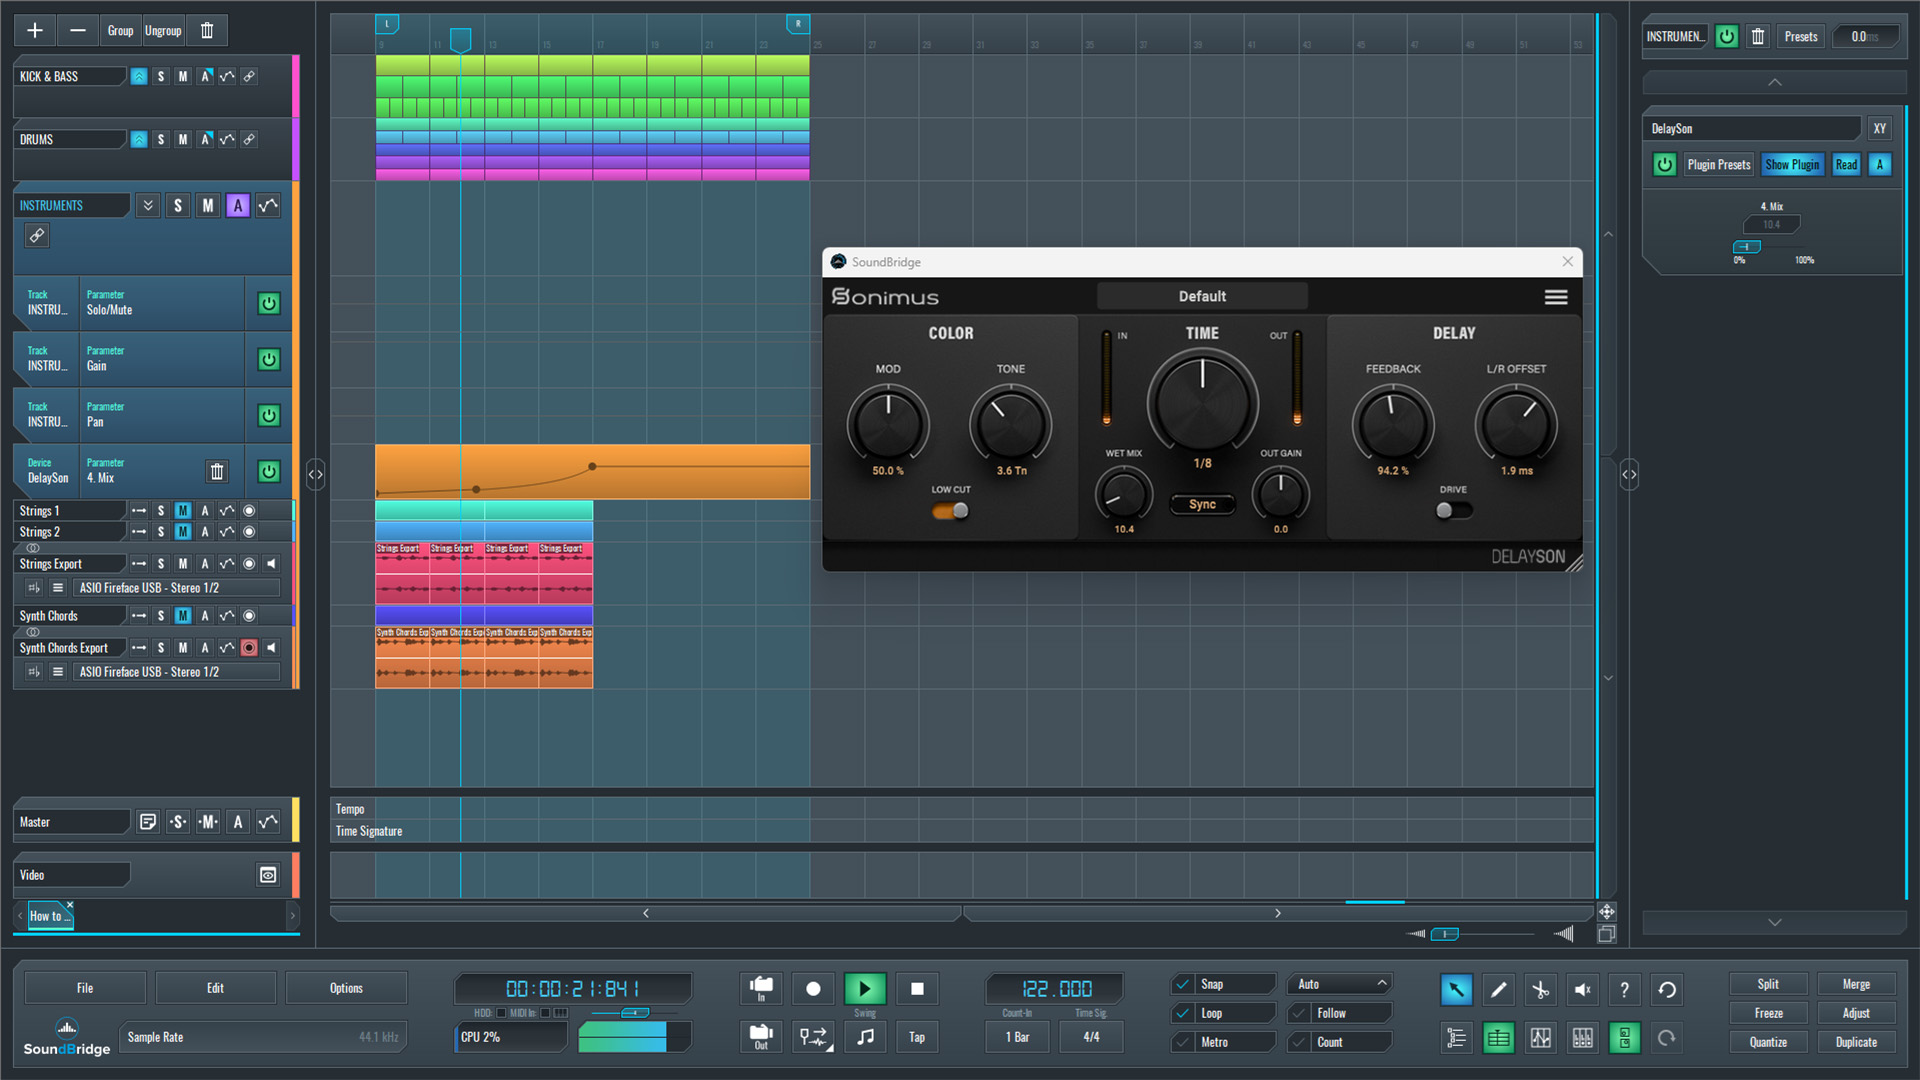
Task: Mute the Strings 1 track
Action: click(183, 511)
